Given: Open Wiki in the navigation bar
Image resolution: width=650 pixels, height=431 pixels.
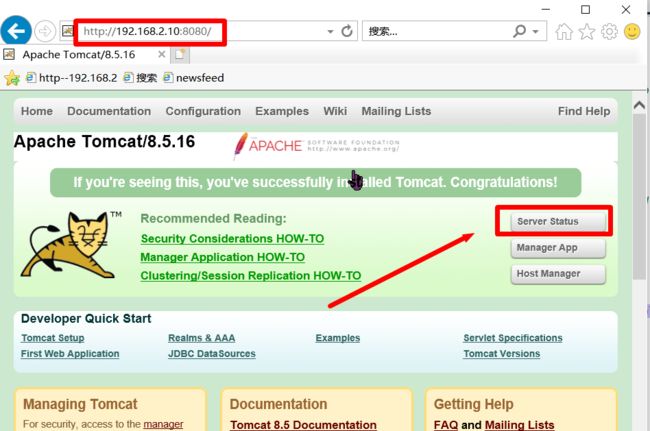Looking at the screenshot, I should point(335,111).
